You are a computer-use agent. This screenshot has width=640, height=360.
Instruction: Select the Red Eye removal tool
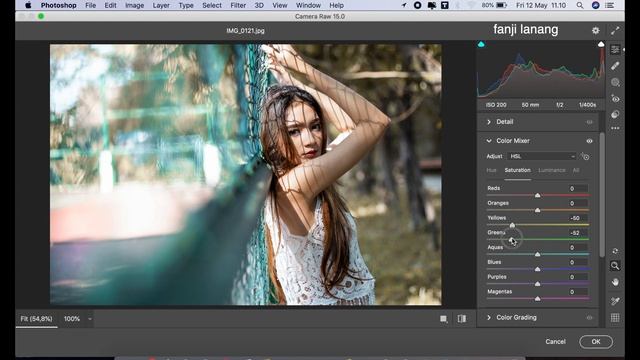coord(615,99)
